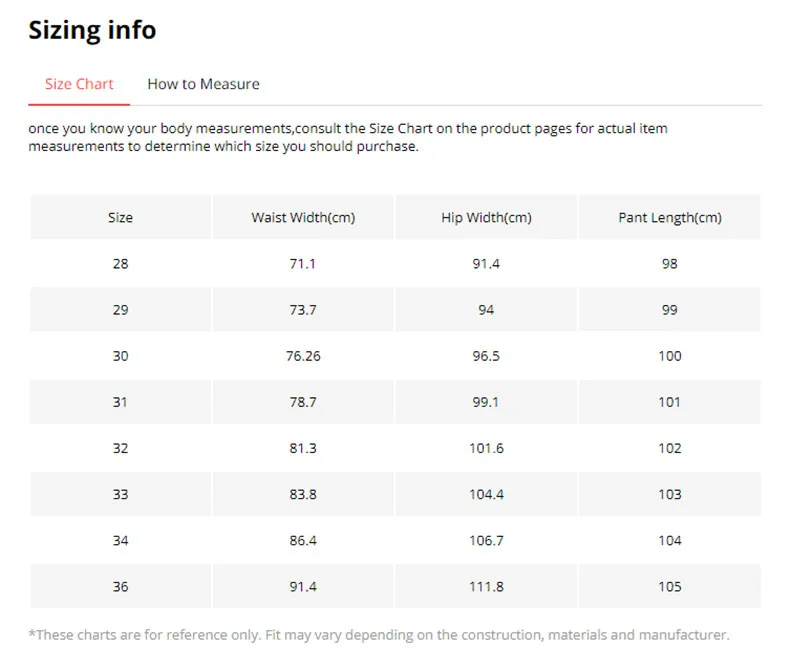This screenshot has height=669, width=790.
Task: Open the How to Measure tab
Action: [x=203, y=84]
